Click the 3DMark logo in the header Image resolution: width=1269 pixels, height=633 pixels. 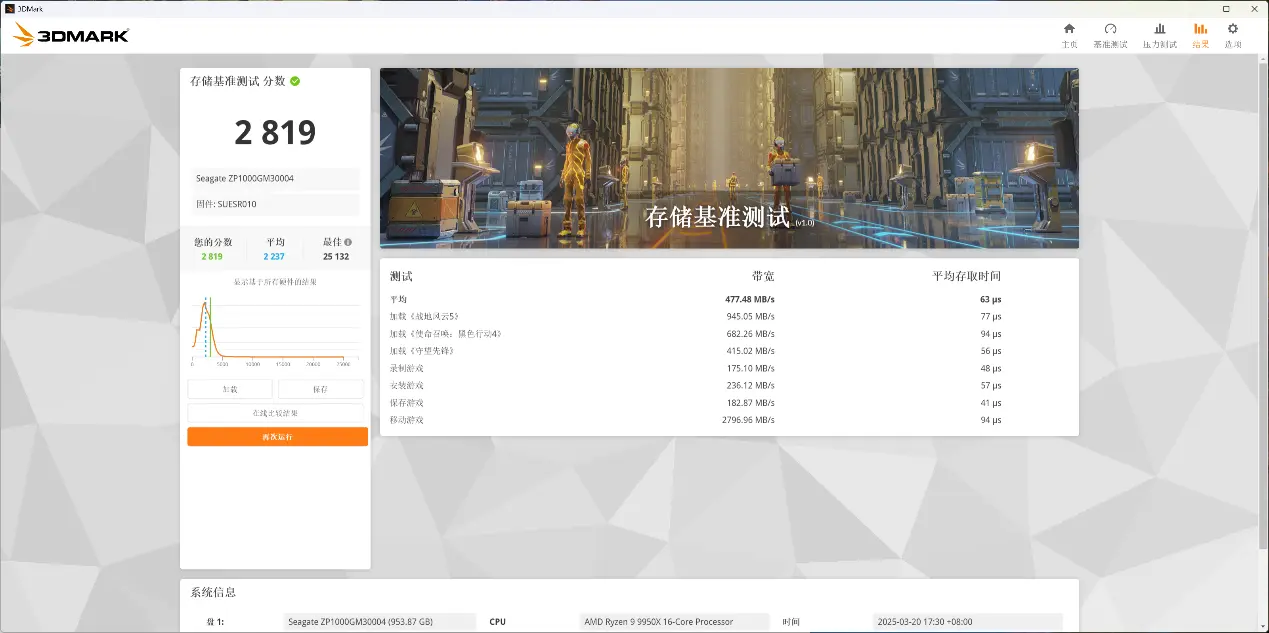click(71, 36)
